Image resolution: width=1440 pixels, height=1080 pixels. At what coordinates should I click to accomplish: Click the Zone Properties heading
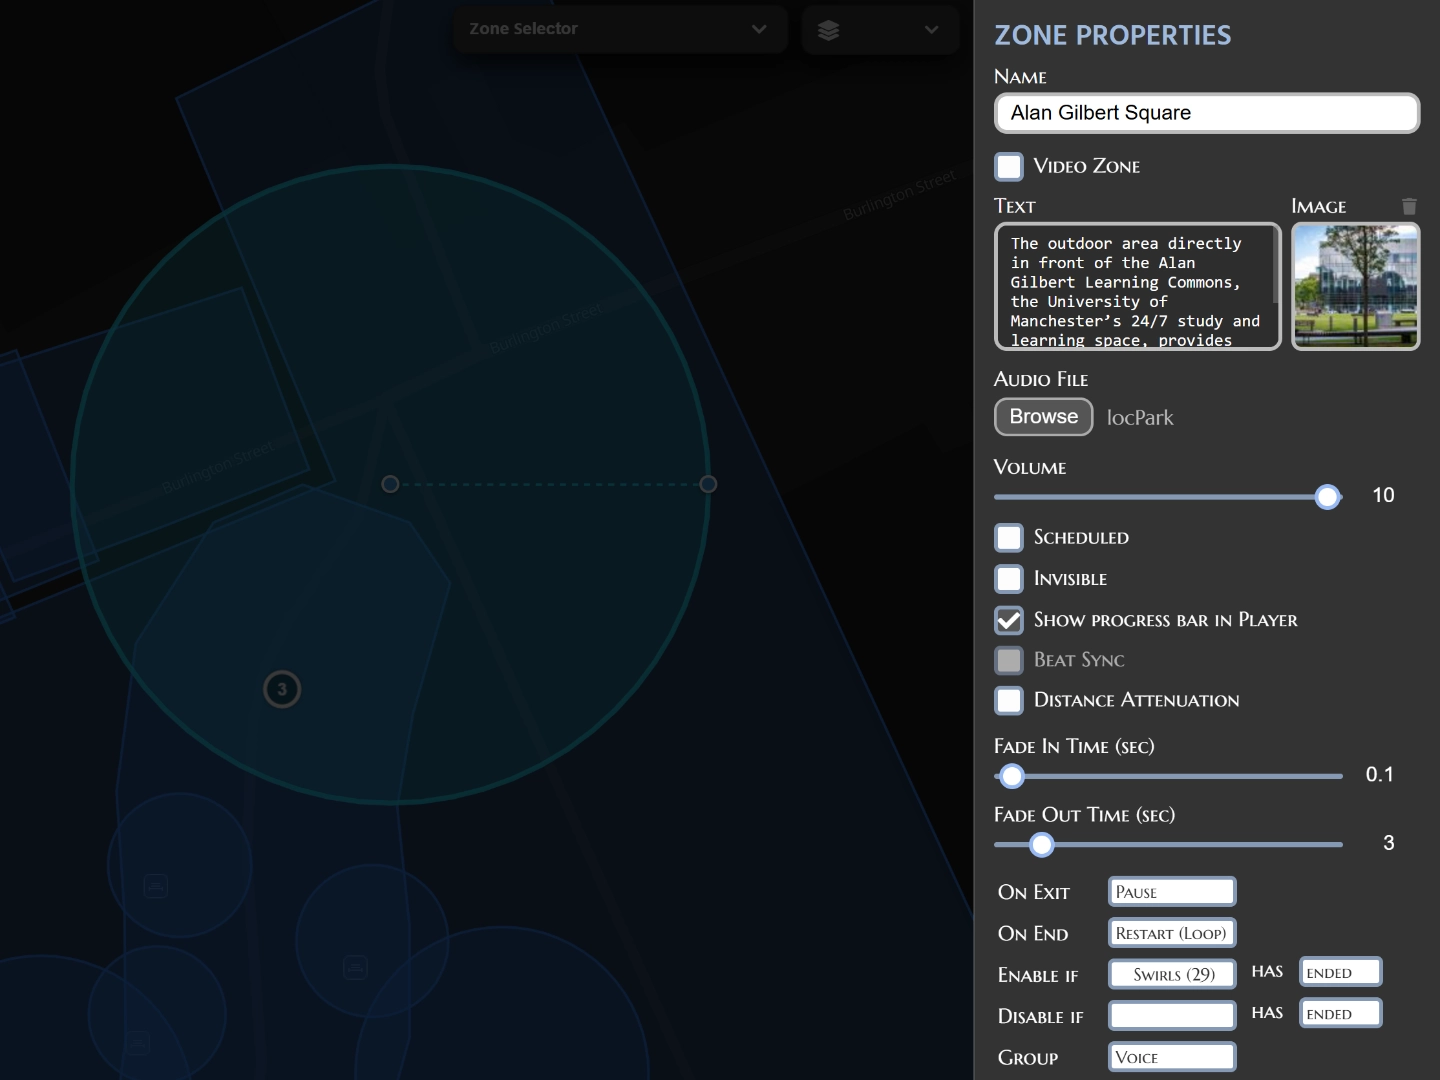tap(1113, 36)
